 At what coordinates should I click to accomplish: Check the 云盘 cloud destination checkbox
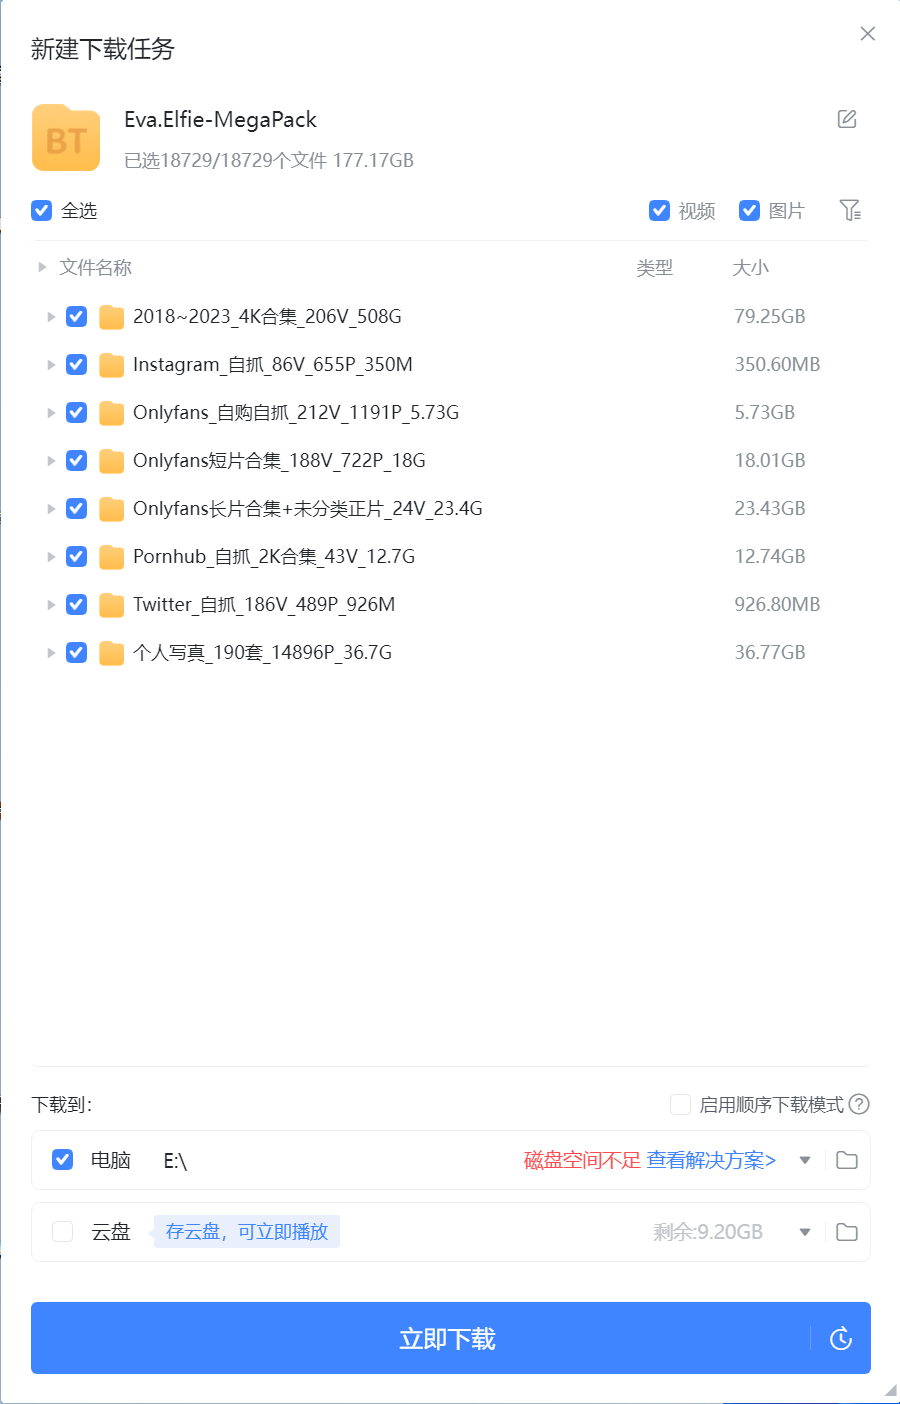[62, 1231]
